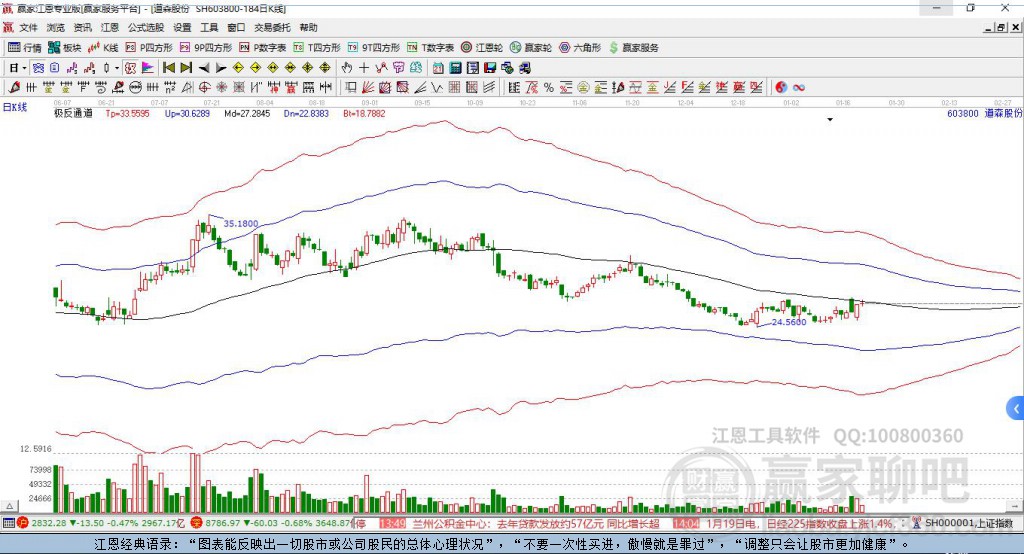Toggle the highlighted grid view button
The image size is (1024, 554).
[38, 68]
